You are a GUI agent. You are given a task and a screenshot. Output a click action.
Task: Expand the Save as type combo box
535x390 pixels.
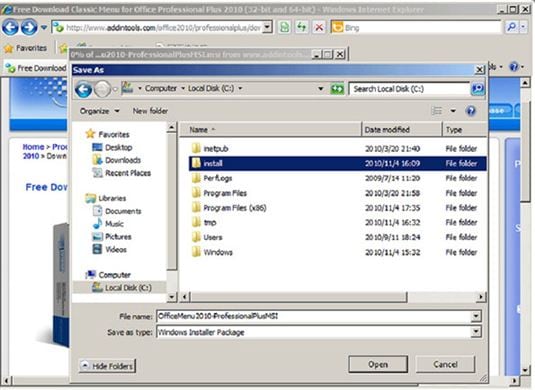pyautogui.click(x=319, y=332)
